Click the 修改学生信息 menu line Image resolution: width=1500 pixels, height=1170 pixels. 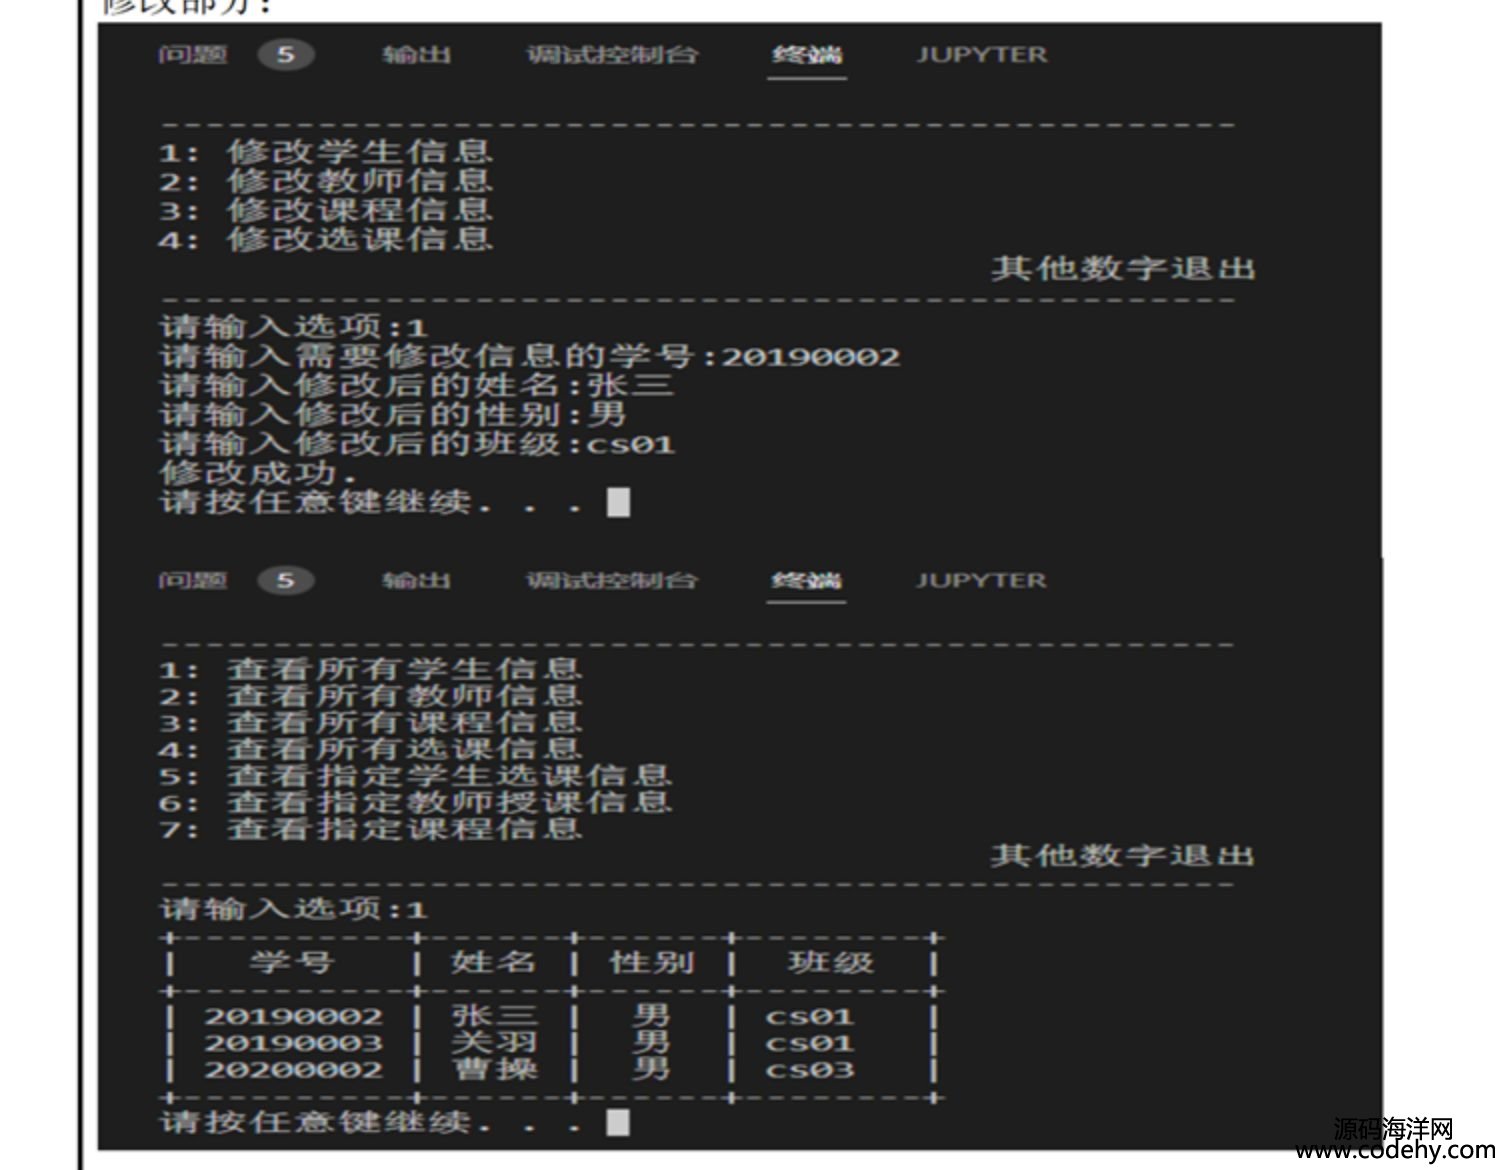(326, 152)
